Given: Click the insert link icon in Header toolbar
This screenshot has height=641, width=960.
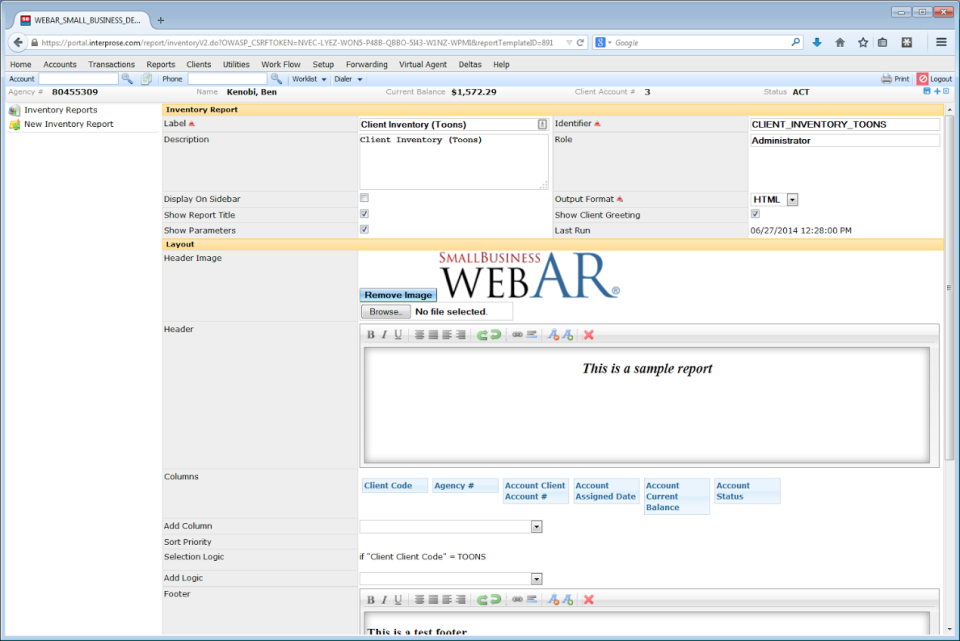Looking at the screenshot, I should point(517,335).
